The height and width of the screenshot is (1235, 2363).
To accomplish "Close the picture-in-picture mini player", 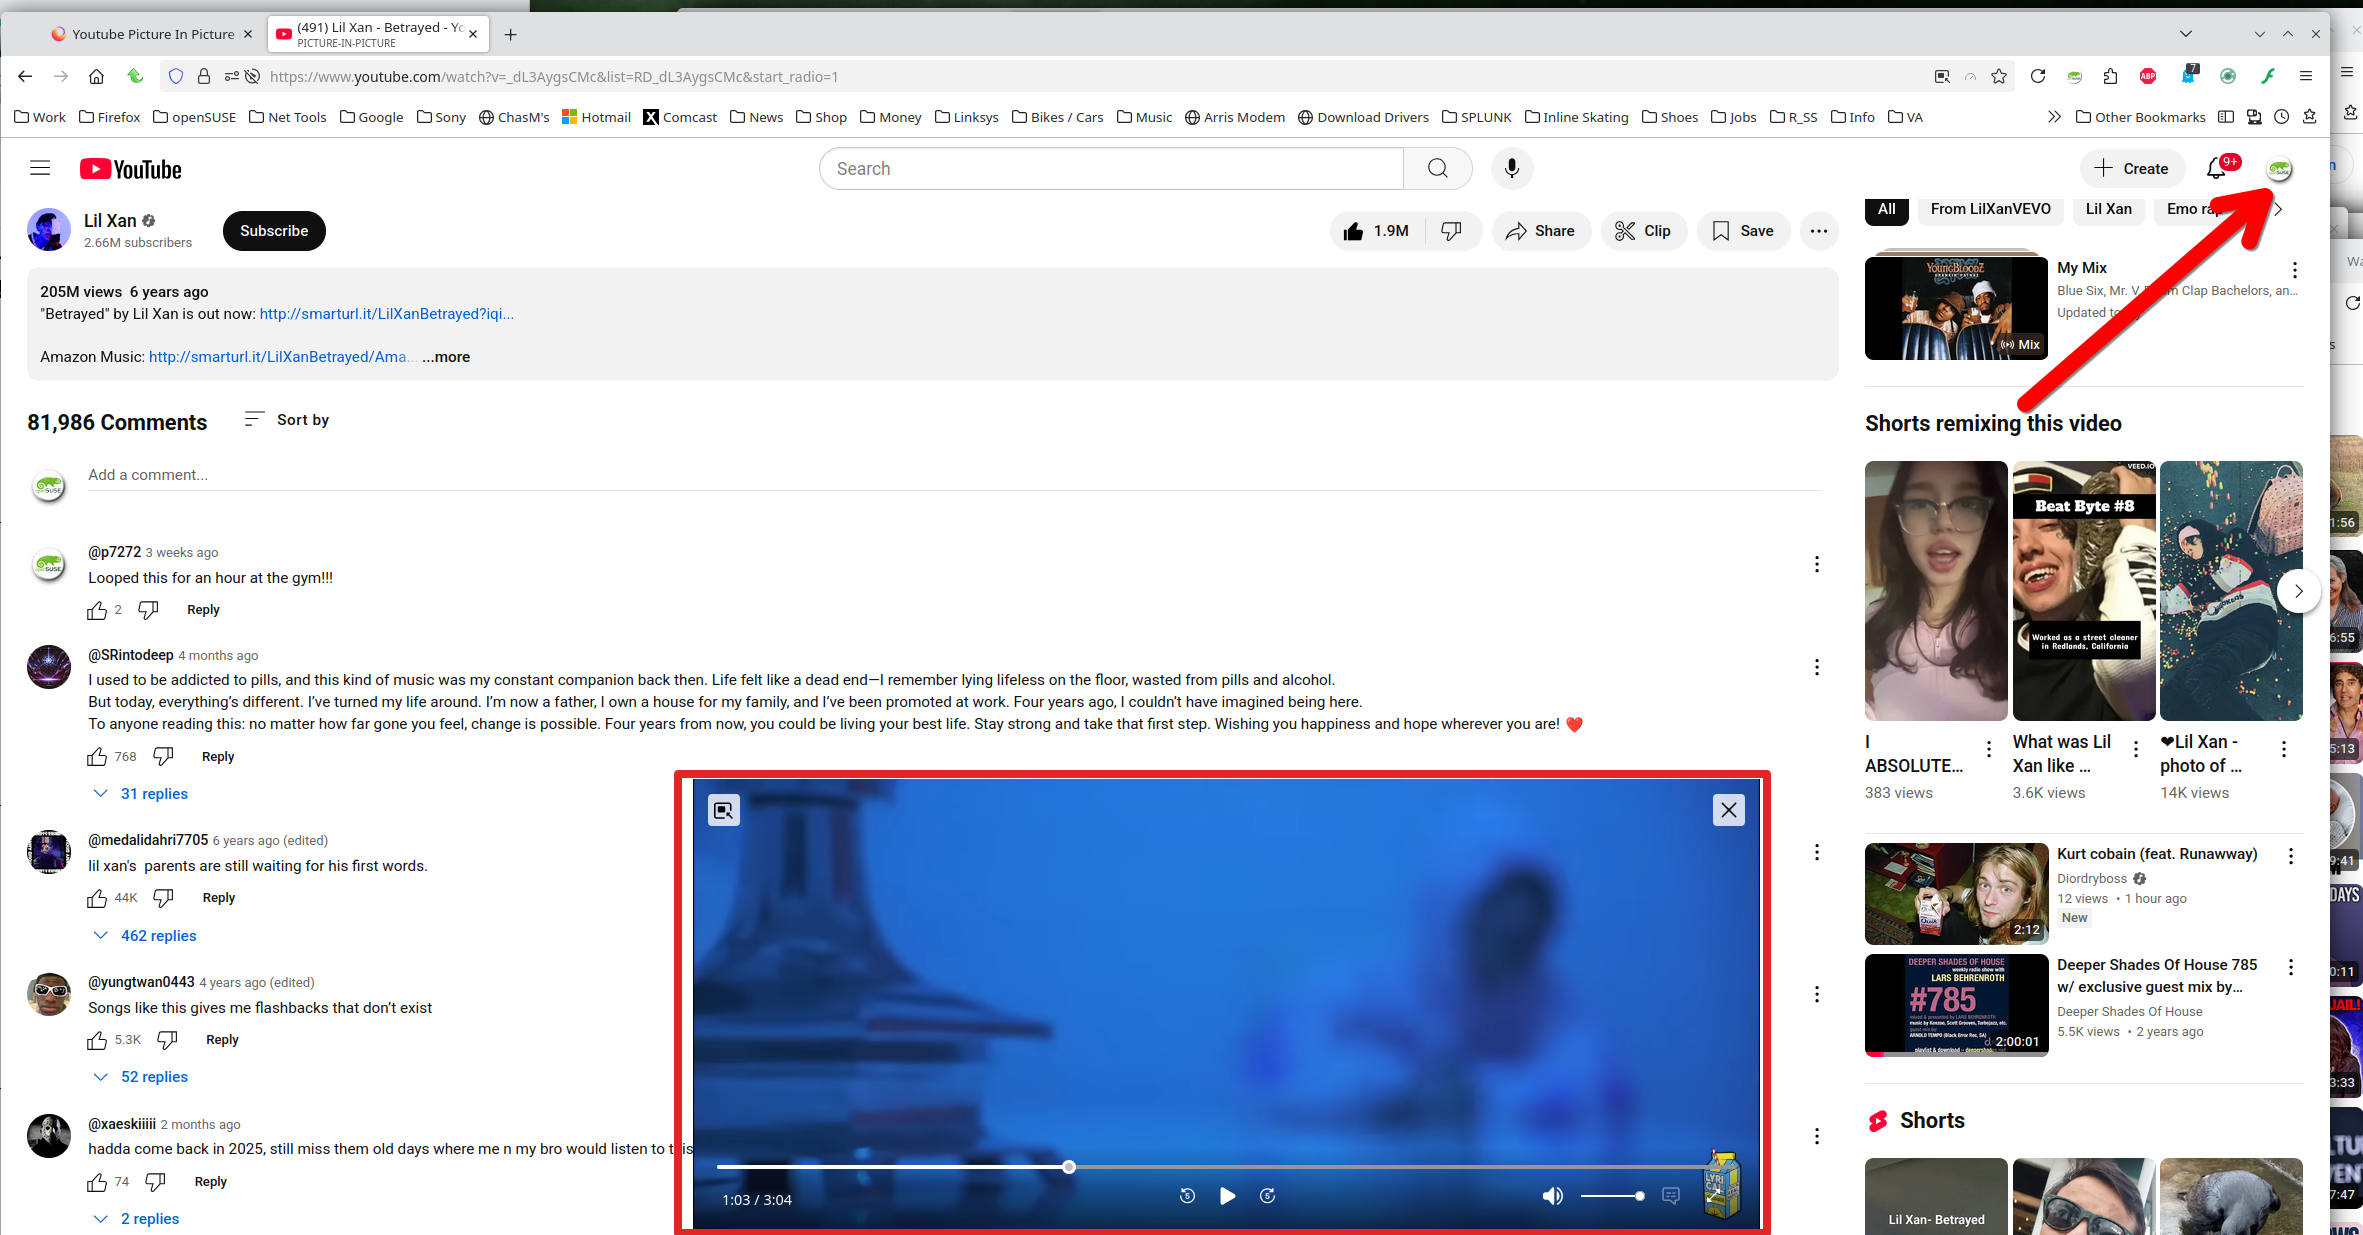I will click(1729, 810).
